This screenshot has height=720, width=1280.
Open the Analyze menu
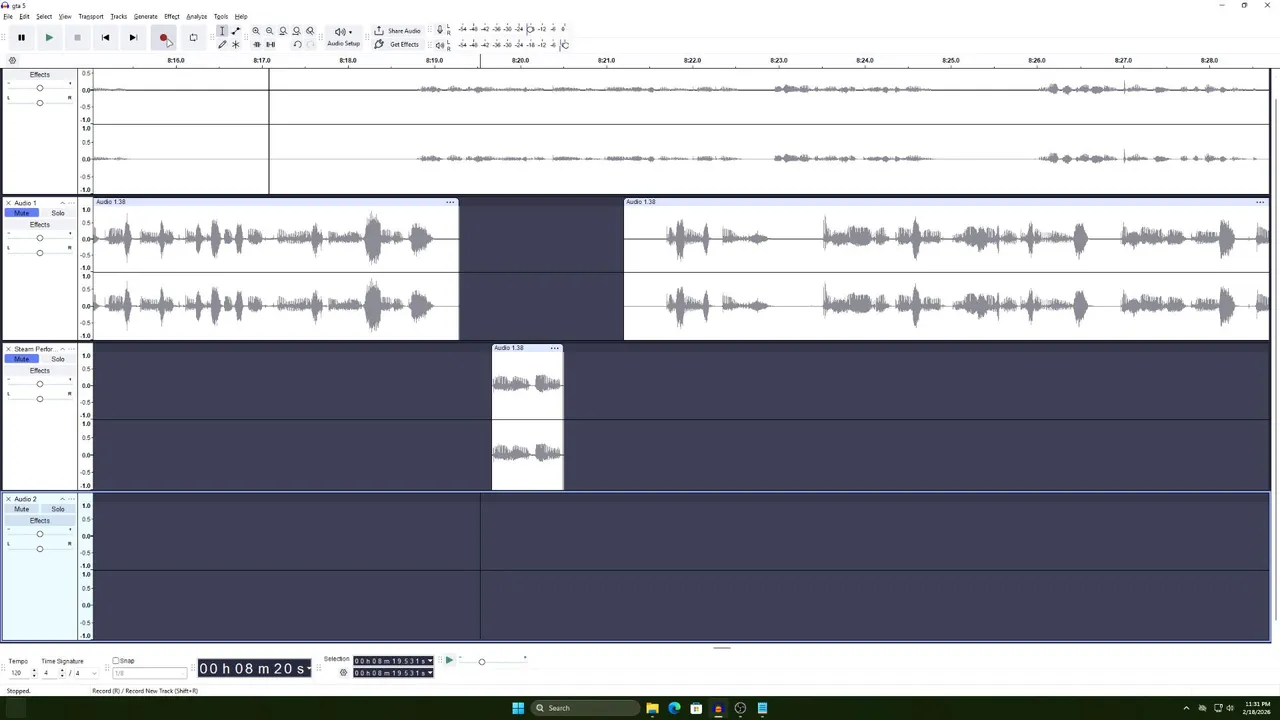[x=196, y=17]
